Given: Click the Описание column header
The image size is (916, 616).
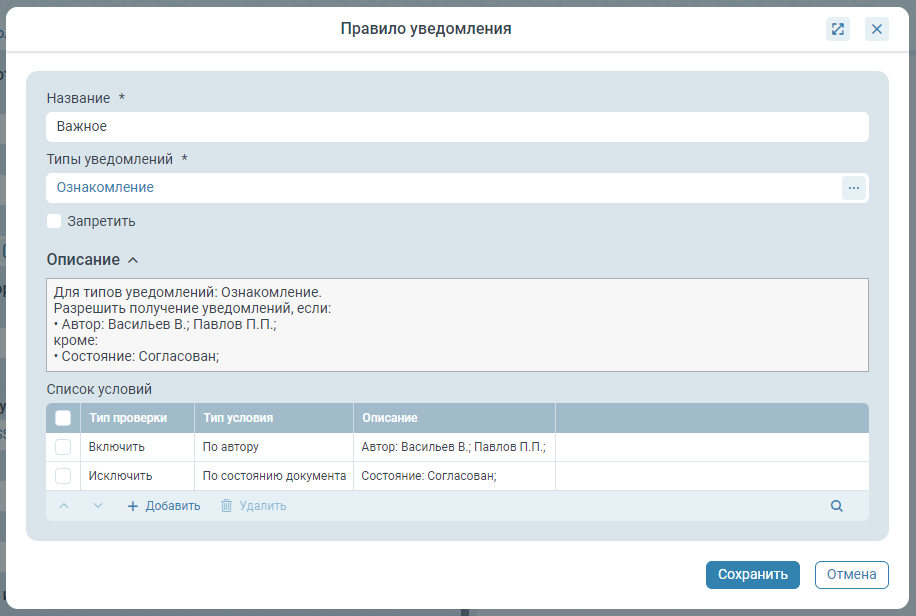Looking at the screenshot, I should pos(389,418).
